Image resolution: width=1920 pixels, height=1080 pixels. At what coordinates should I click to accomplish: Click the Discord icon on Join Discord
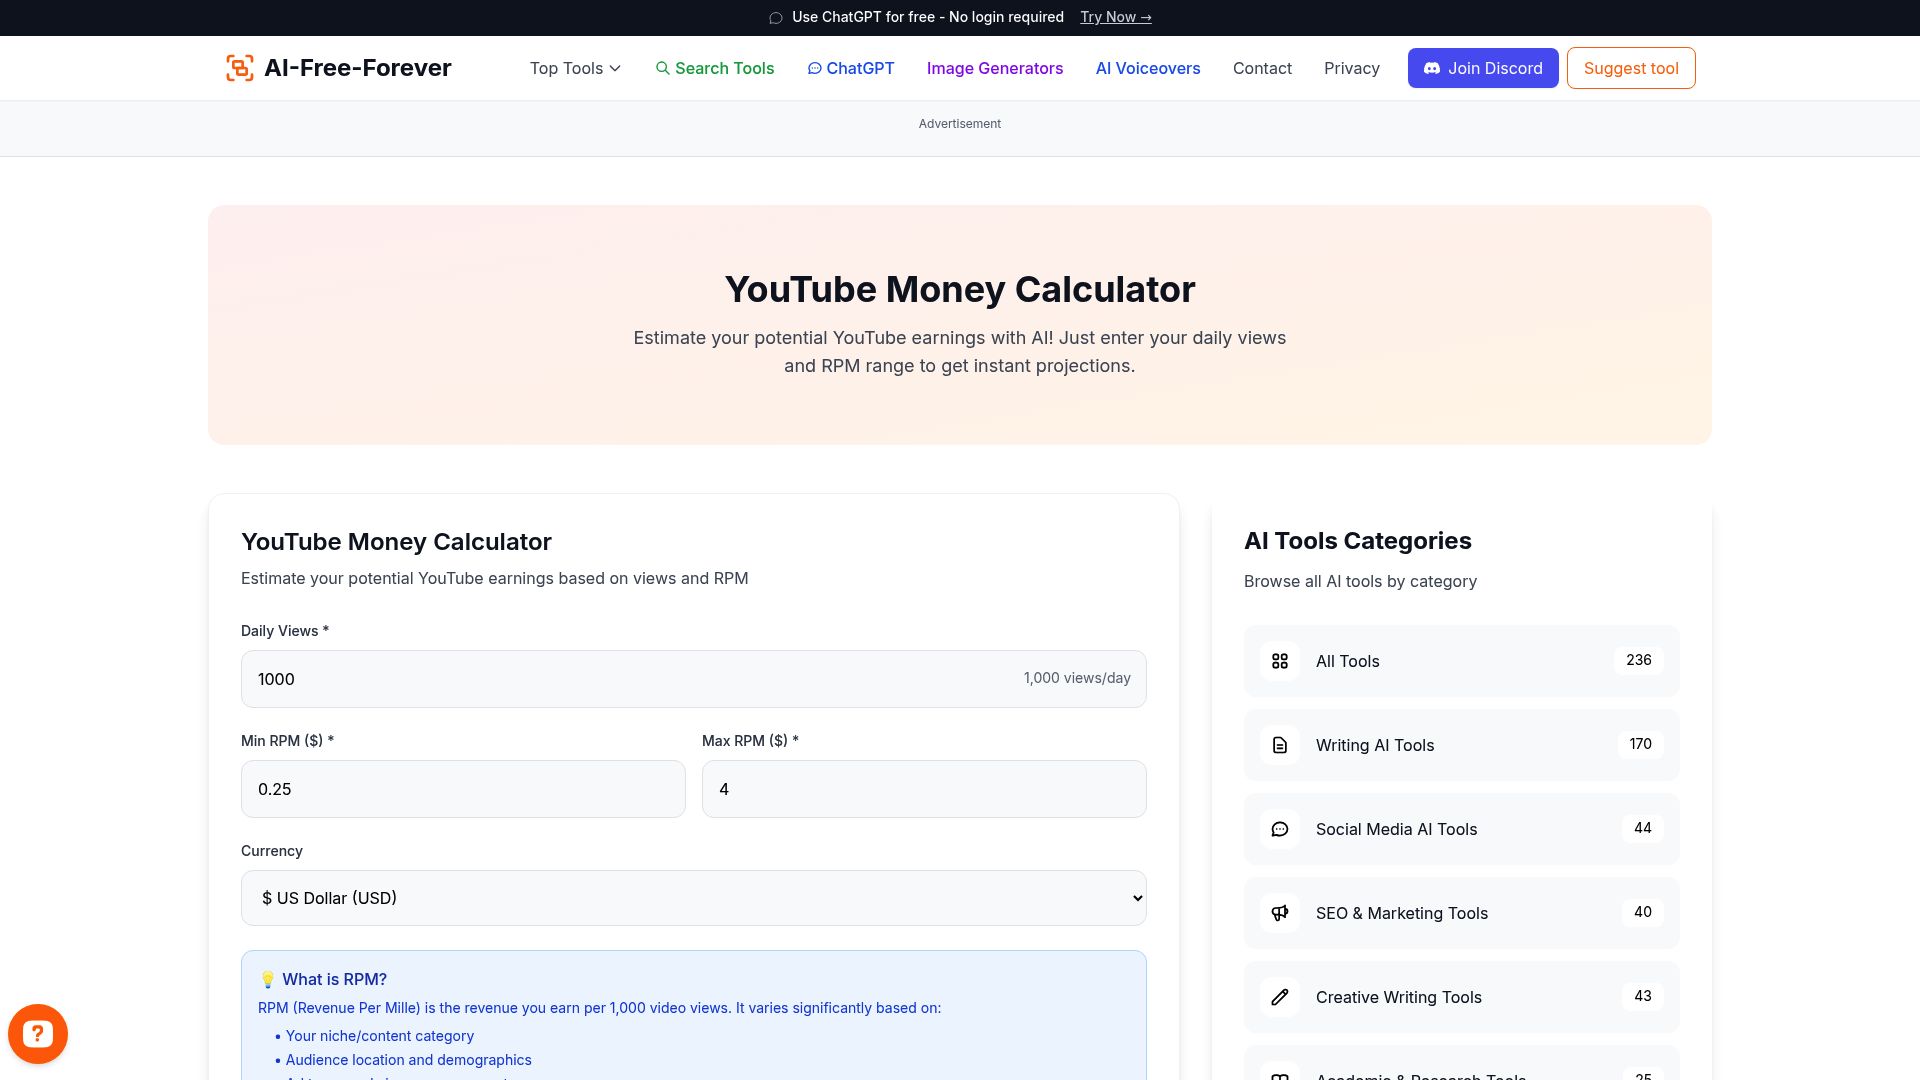tap(1432, 68)
